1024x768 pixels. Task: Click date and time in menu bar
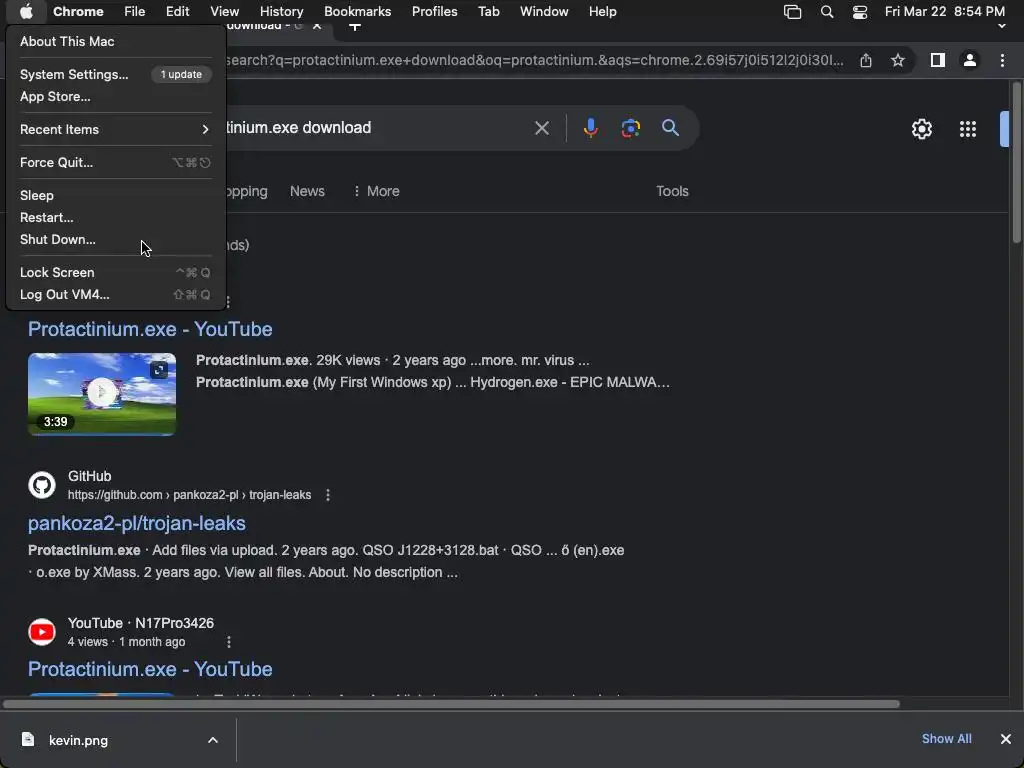(944, 11)
